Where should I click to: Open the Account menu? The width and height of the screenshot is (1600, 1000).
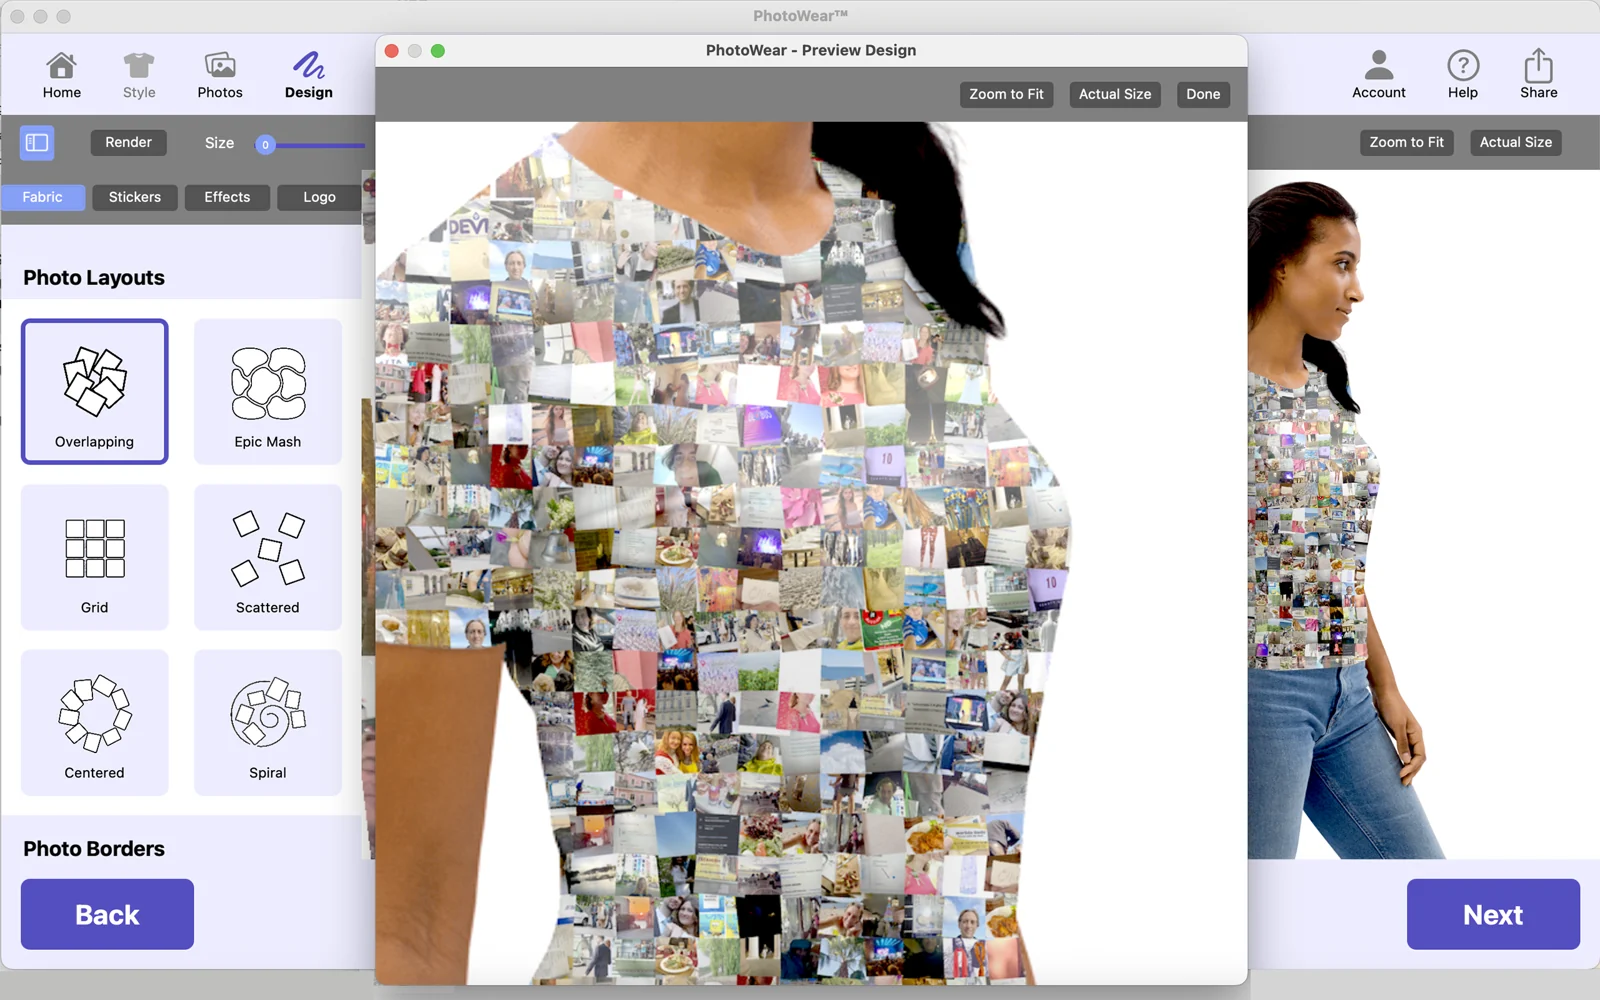coord(1378,76)
